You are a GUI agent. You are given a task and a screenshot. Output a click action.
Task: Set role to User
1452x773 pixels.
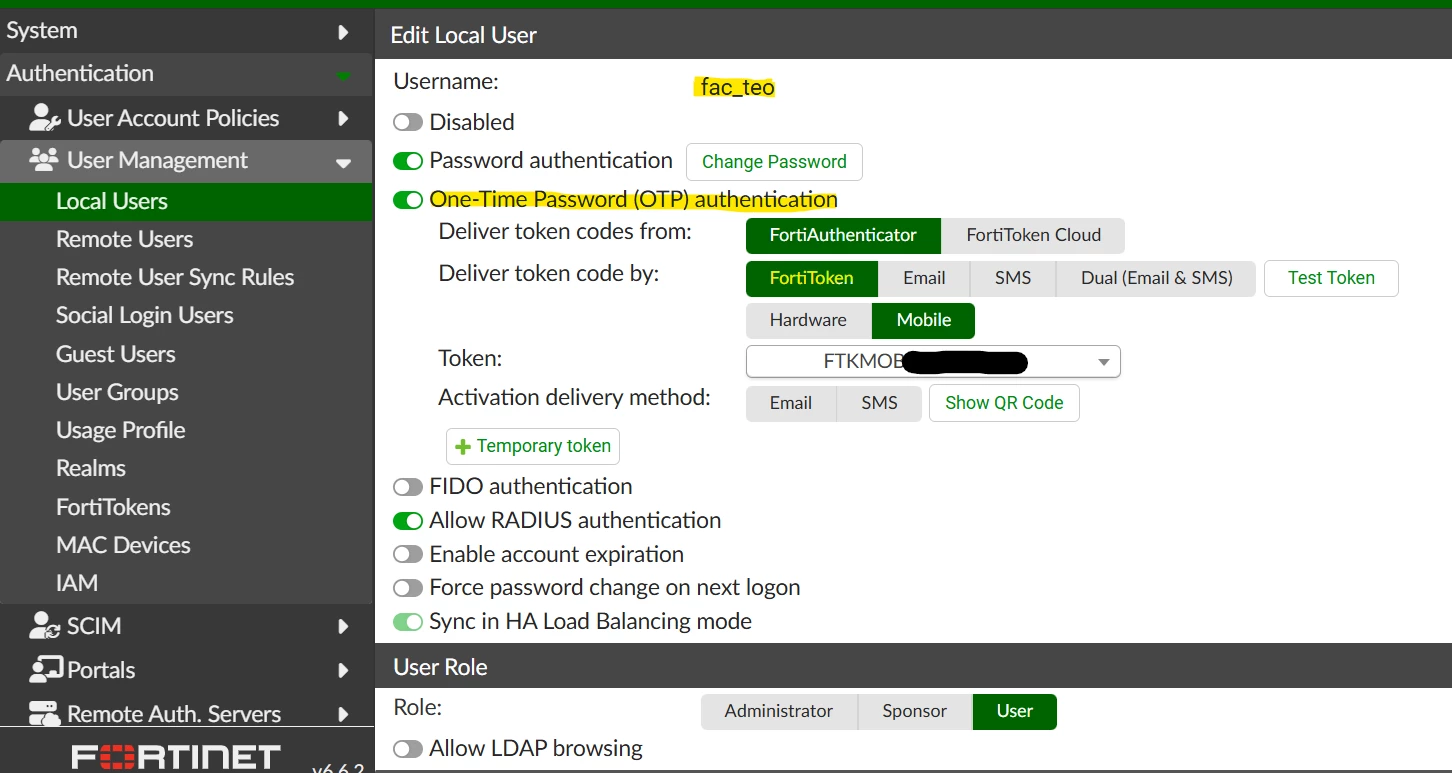coord(1014,711)
